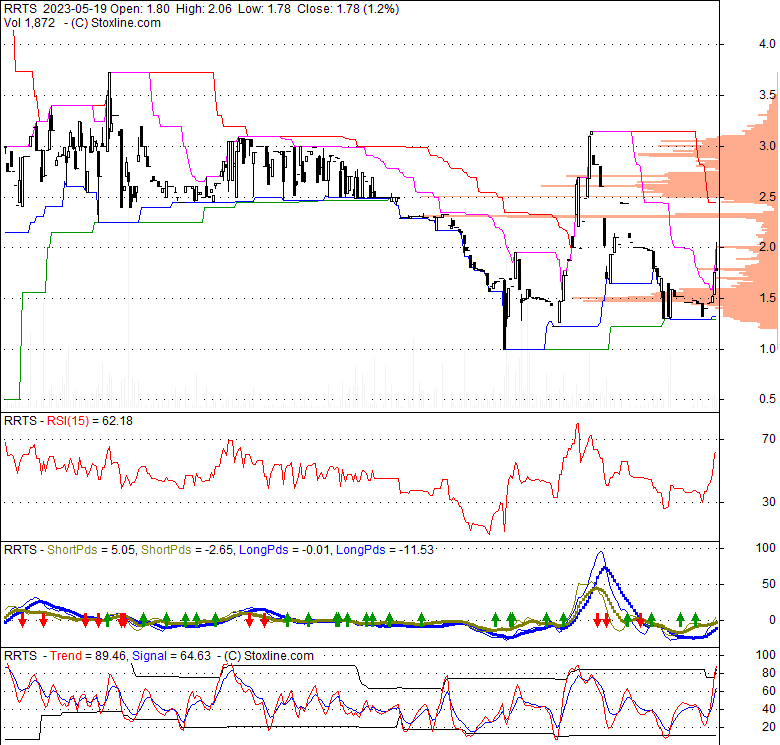
Task: Select the date 2023-05-19 in the header
Action: coord(76,9)
